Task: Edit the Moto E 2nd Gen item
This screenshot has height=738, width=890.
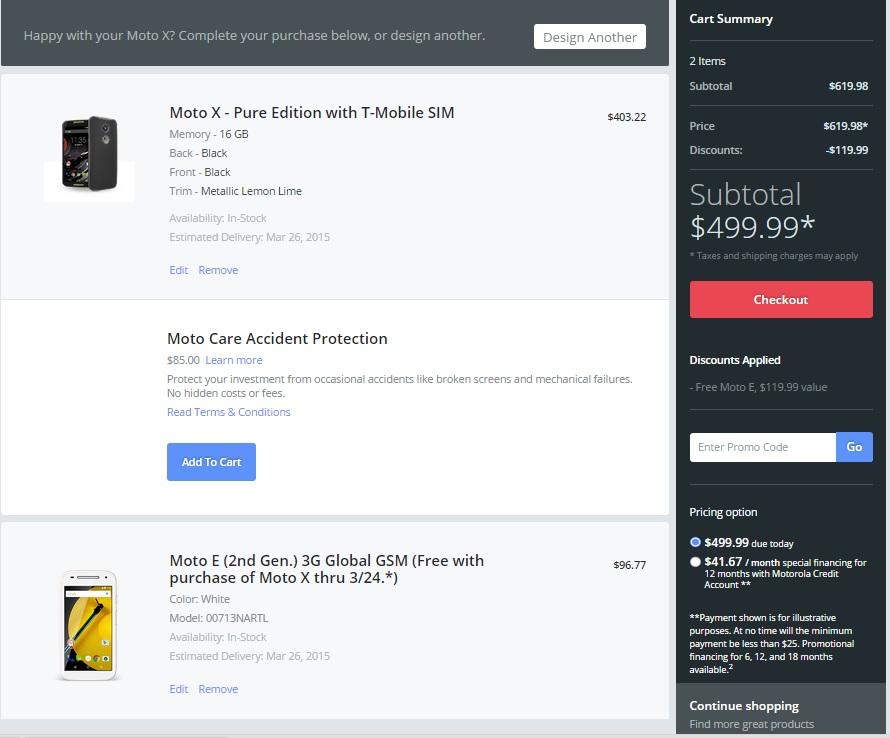Action: 179,689
